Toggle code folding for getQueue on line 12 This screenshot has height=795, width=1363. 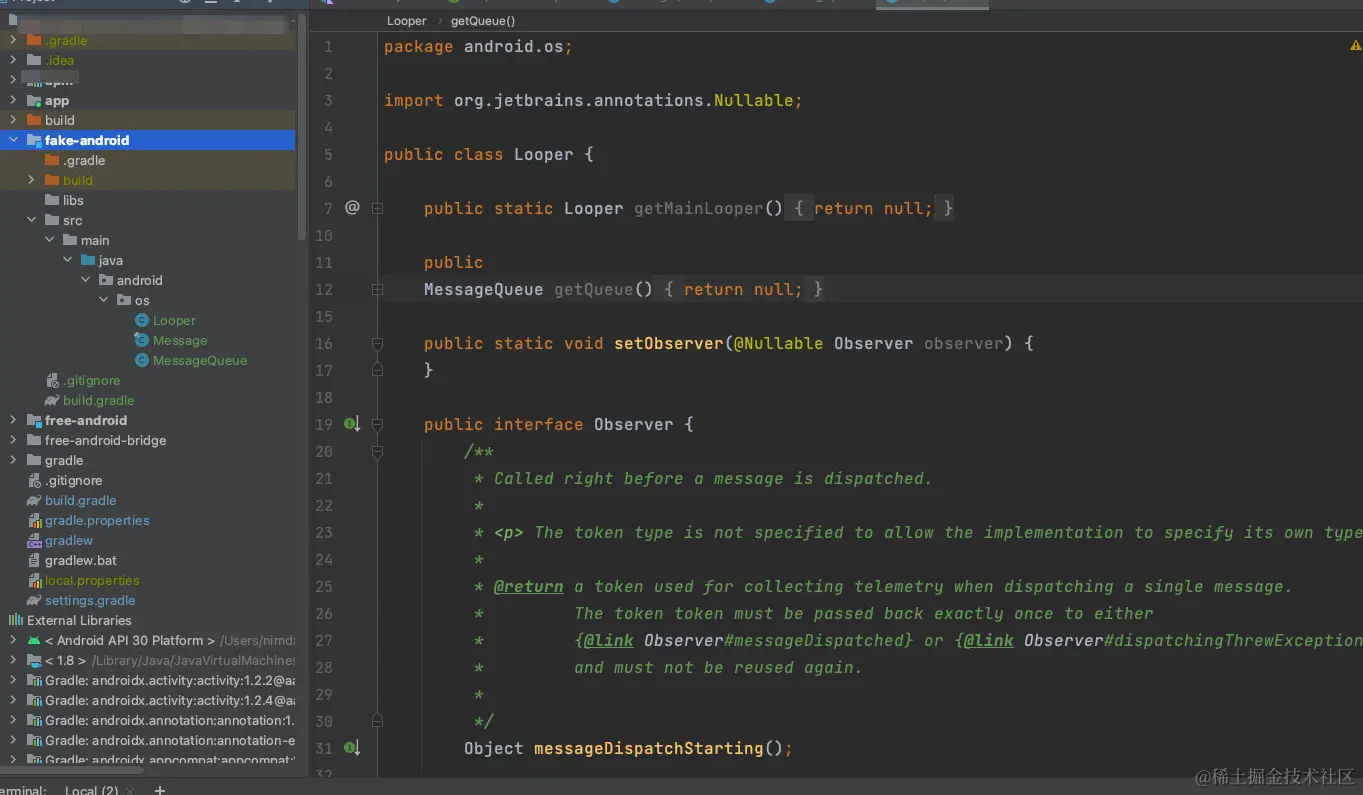click(x=378, y=289)
